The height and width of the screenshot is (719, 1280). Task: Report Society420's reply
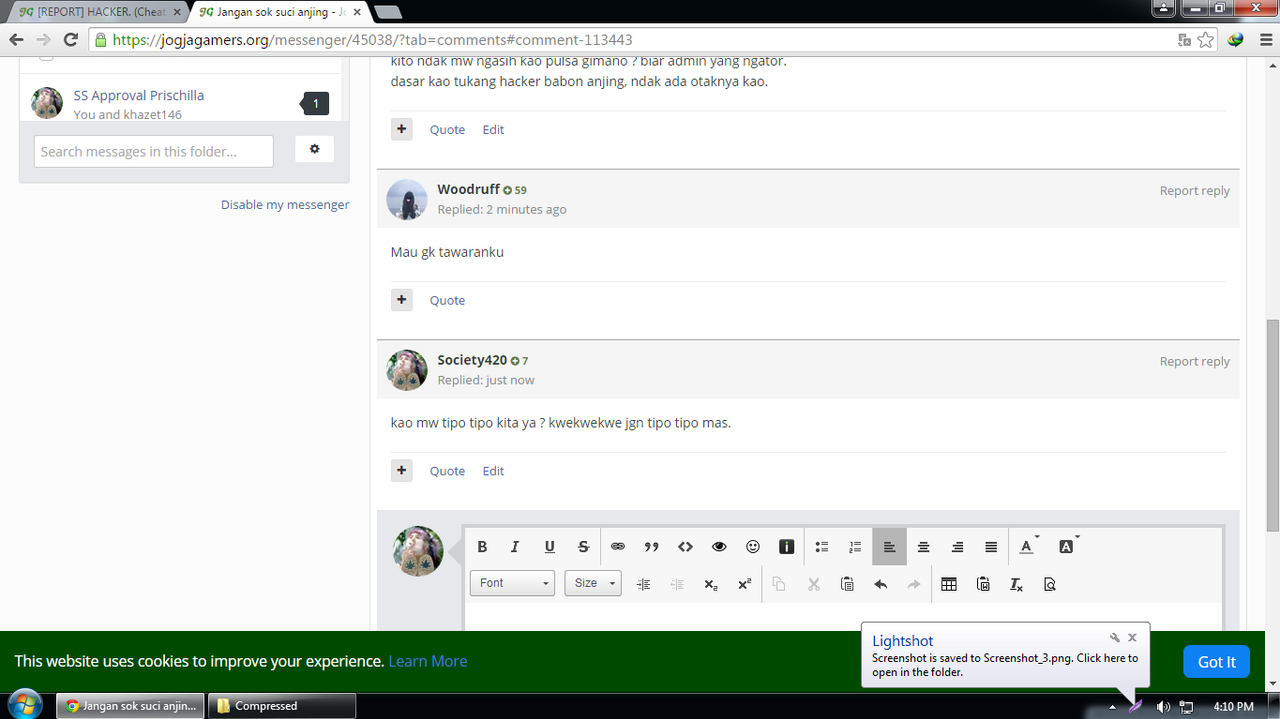click(x=1194, y=362)
